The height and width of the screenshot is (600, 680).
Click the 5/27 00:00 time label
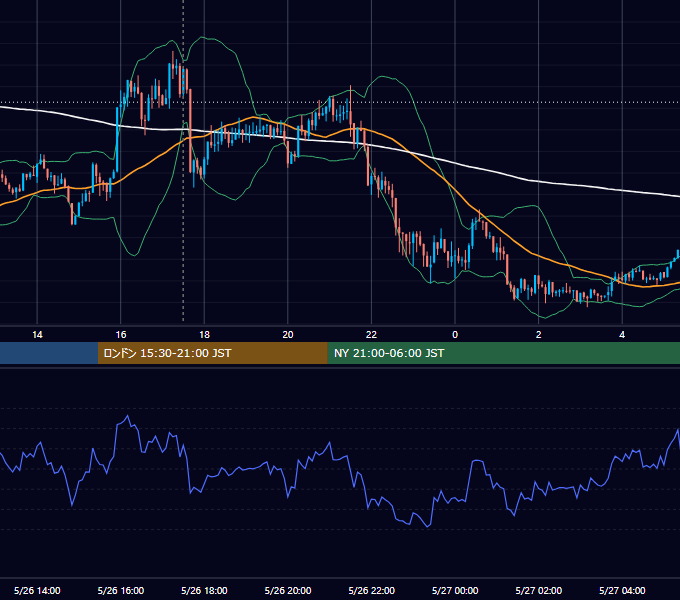pyautogui.click(x=455, y=590)
